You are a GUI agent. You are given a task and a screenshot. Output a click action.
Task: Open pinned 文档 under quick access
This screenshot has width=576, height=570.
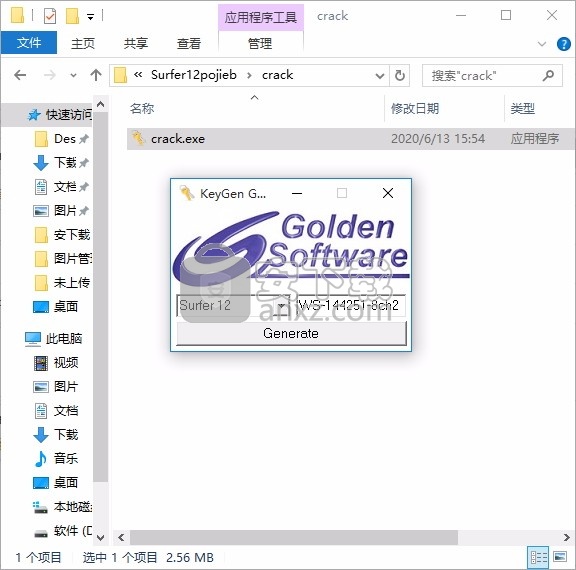(65, 187)
